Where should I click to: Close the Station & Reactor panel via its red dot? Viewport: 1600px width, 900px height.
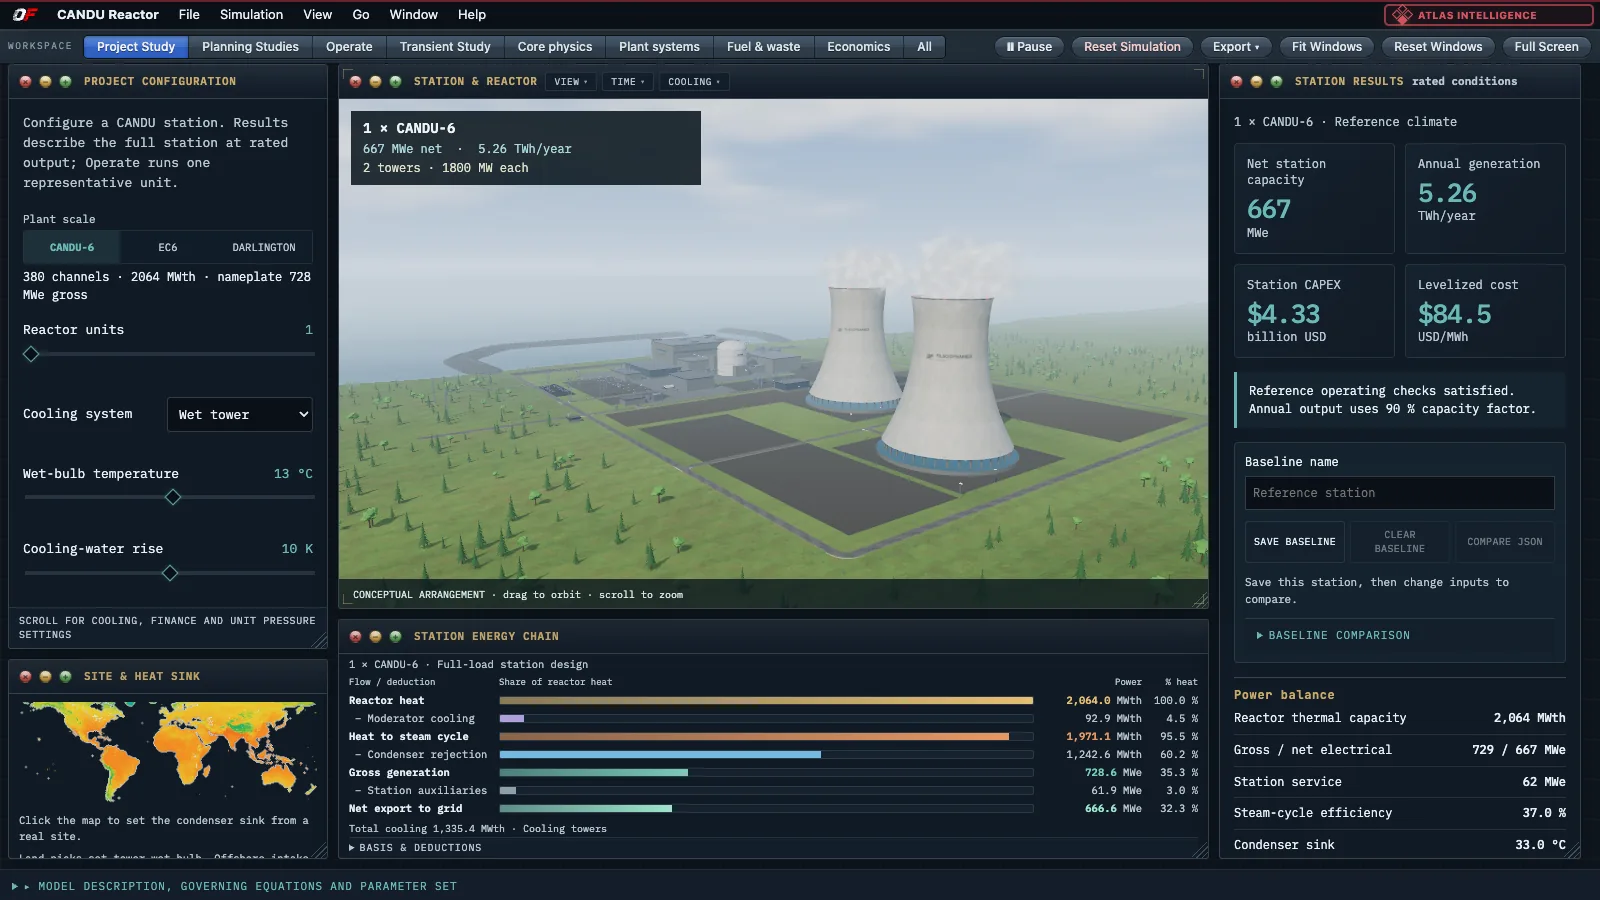[355, 82]
